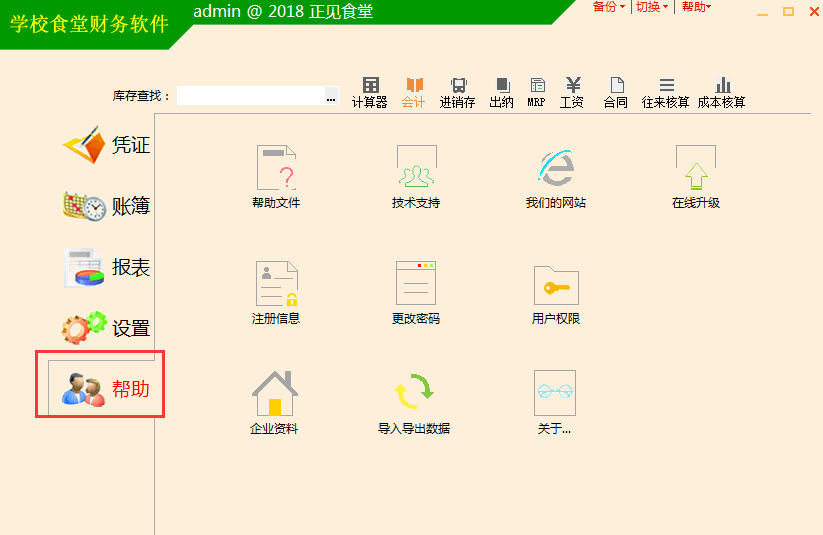
Task: Expand the 切换 dropdown menu
Action: pos(652,7)
